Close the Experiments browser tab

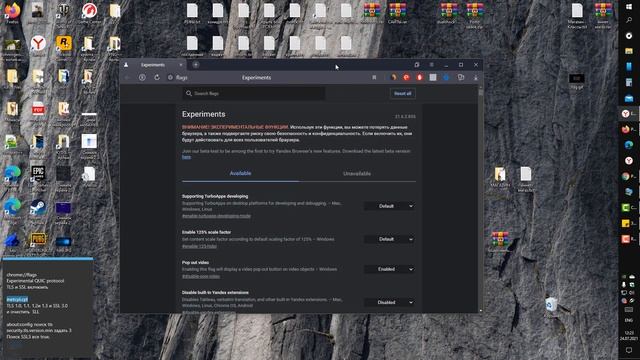click(x=181, y=64)
